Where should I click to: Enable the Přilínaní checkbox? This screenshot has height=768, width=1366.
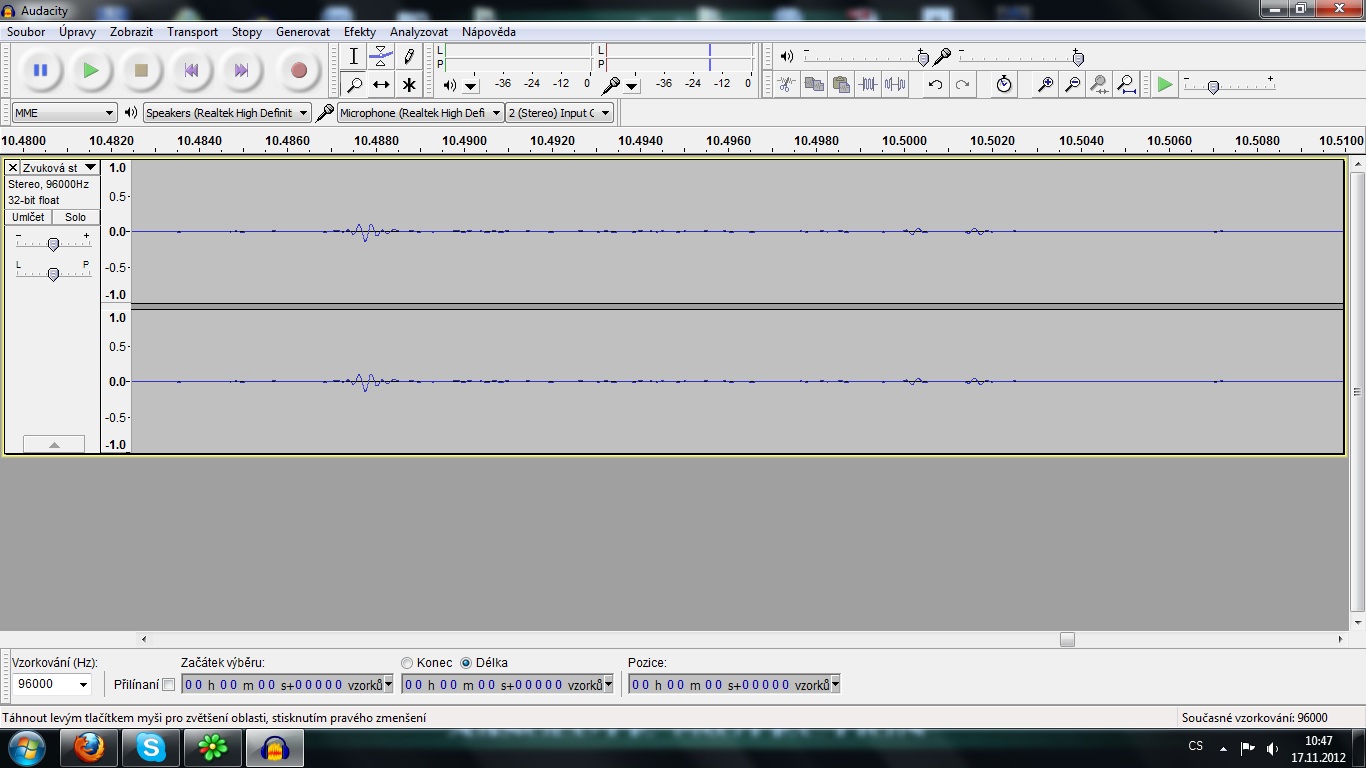[168, 685]
